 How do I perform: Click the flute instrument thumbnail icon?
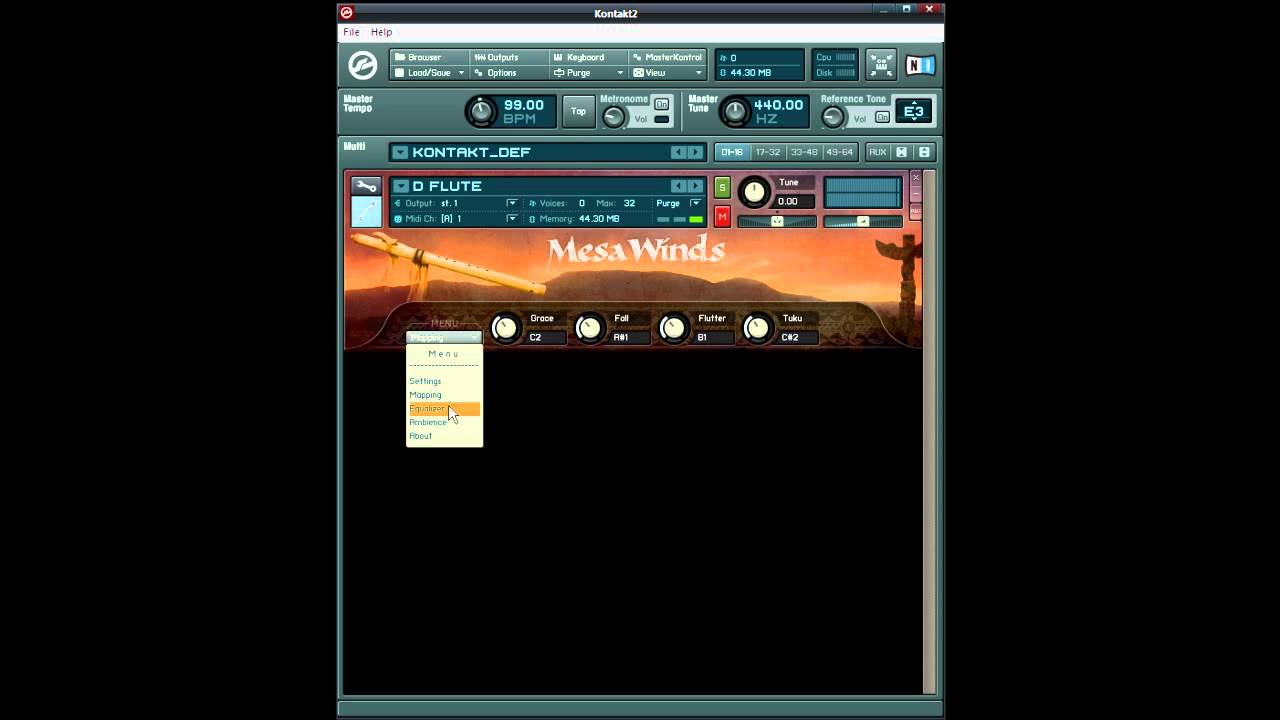(x=366, y=212)
